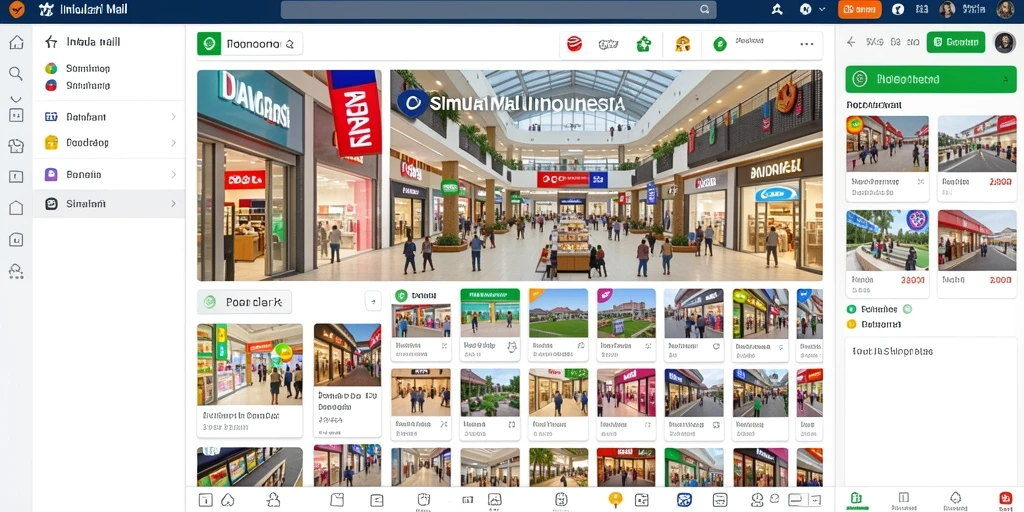Viewport: 1024px width, 512px height.
Task: Click the round avatar in the right panel header
Action: tap(1004, 42)
